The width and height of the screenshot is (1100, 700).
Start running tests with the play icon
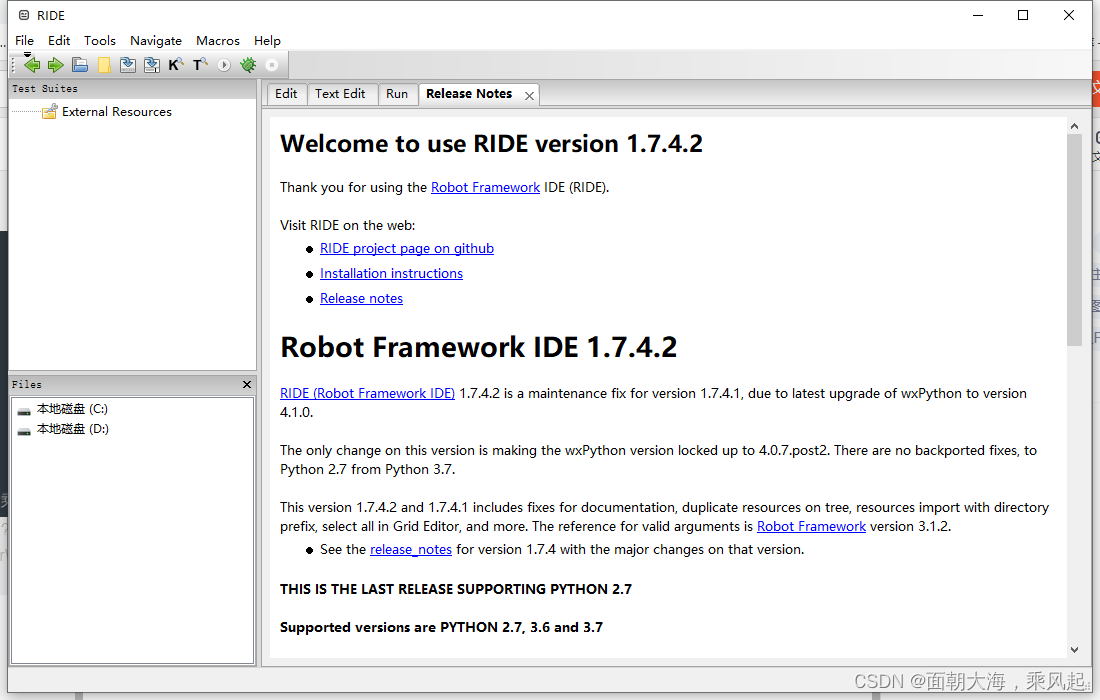(x=224, y=65)
